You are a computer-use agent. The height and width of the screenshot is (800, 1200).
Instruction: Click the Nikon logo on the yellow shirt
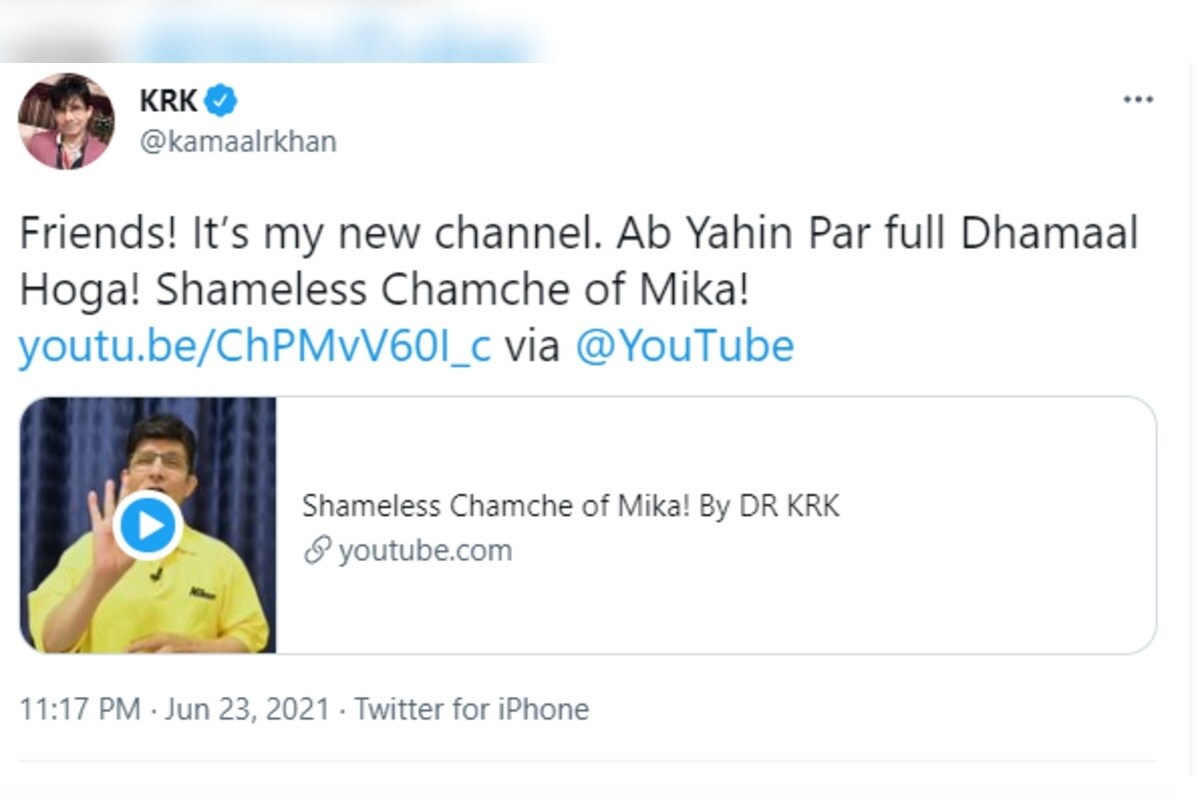pos(203,593)
